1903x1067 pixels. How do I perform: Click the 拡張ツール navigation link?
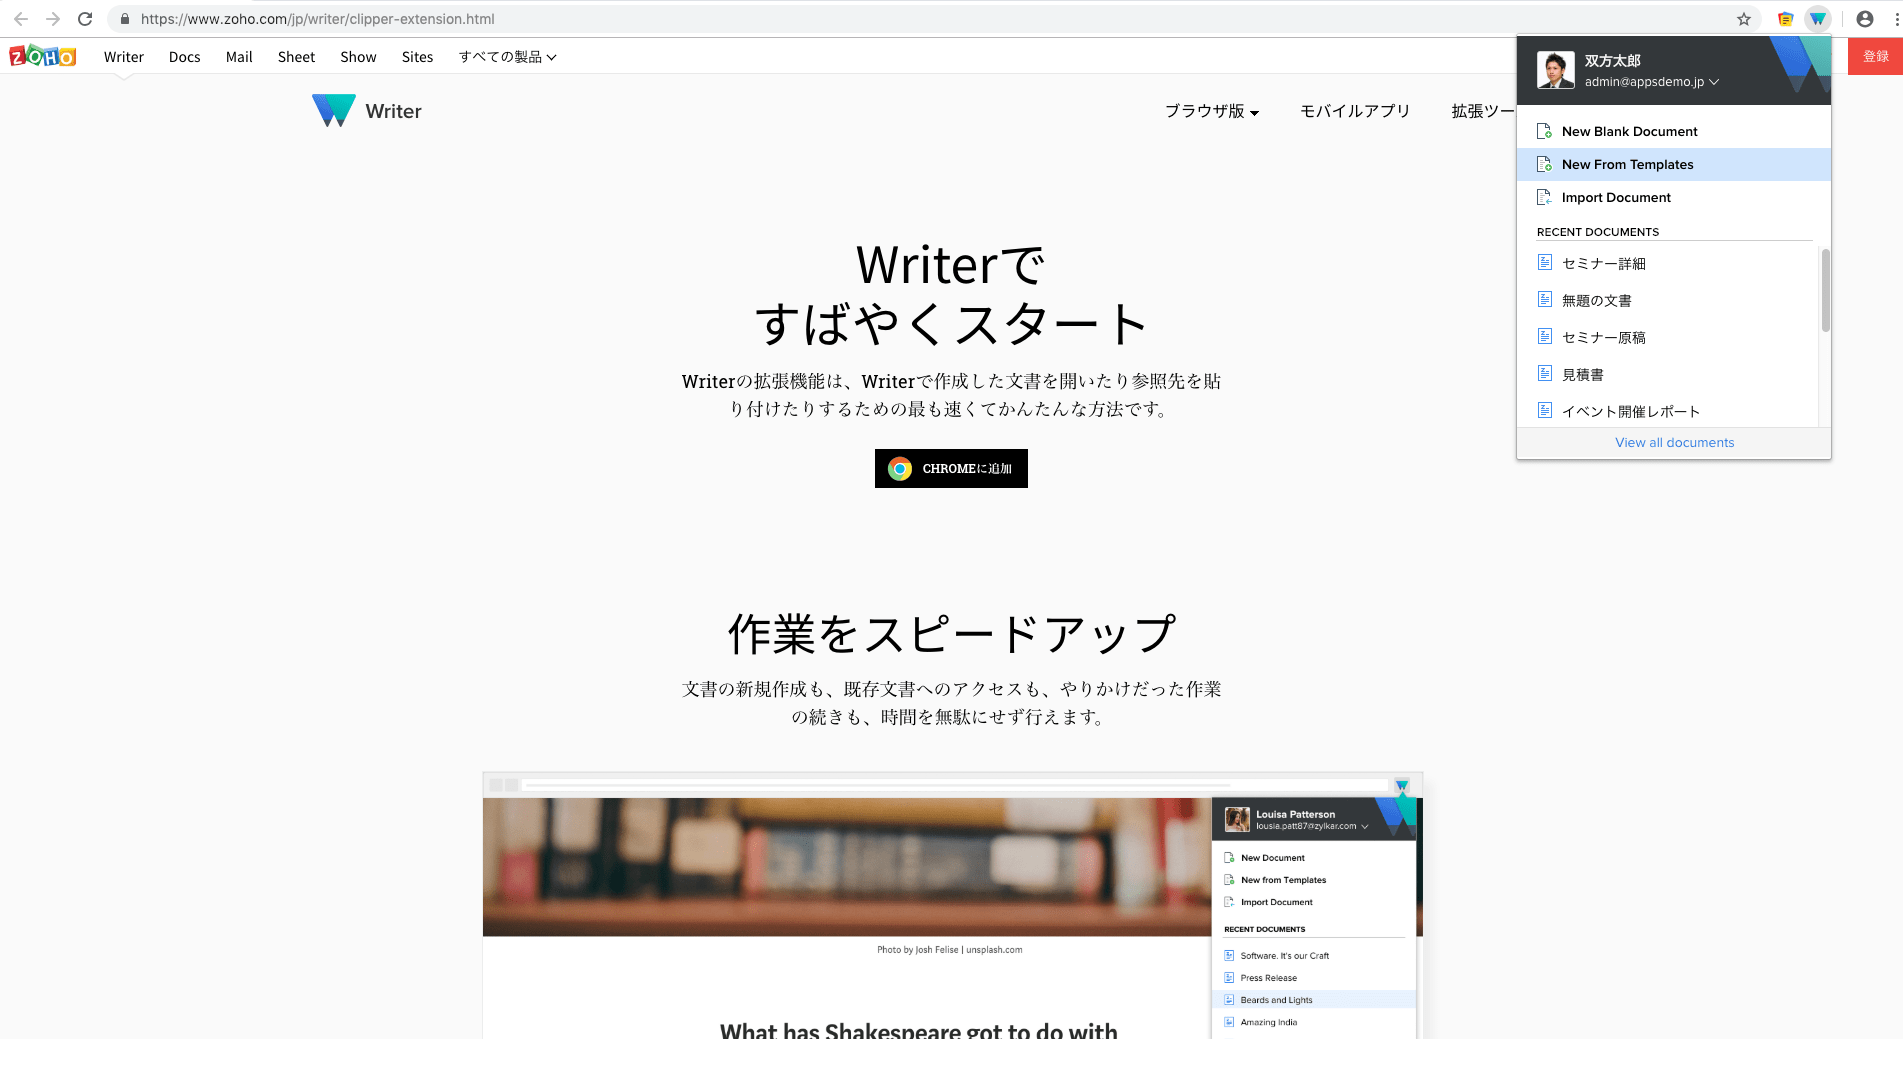(x=1483, y=111)
